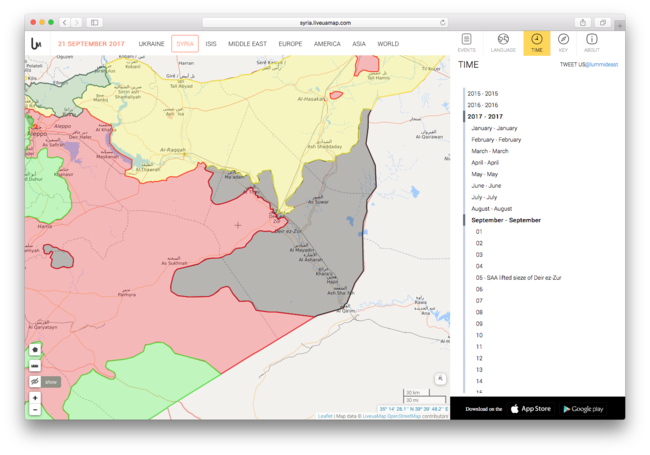Viewport: 650px width, 455px height.
Task: Zoom in the map with plus button
Action: (x=35, y=398)
